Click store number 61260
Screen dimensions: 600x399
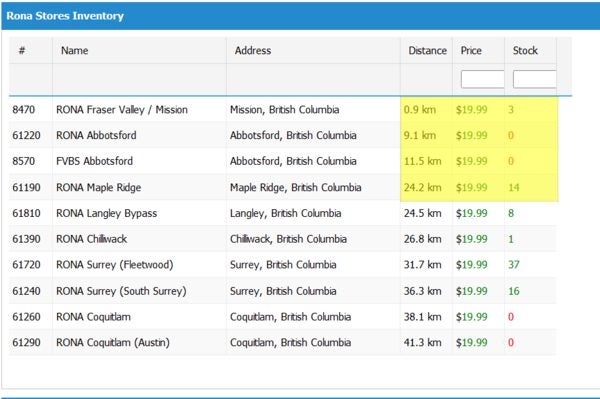[x=26, y=317]
